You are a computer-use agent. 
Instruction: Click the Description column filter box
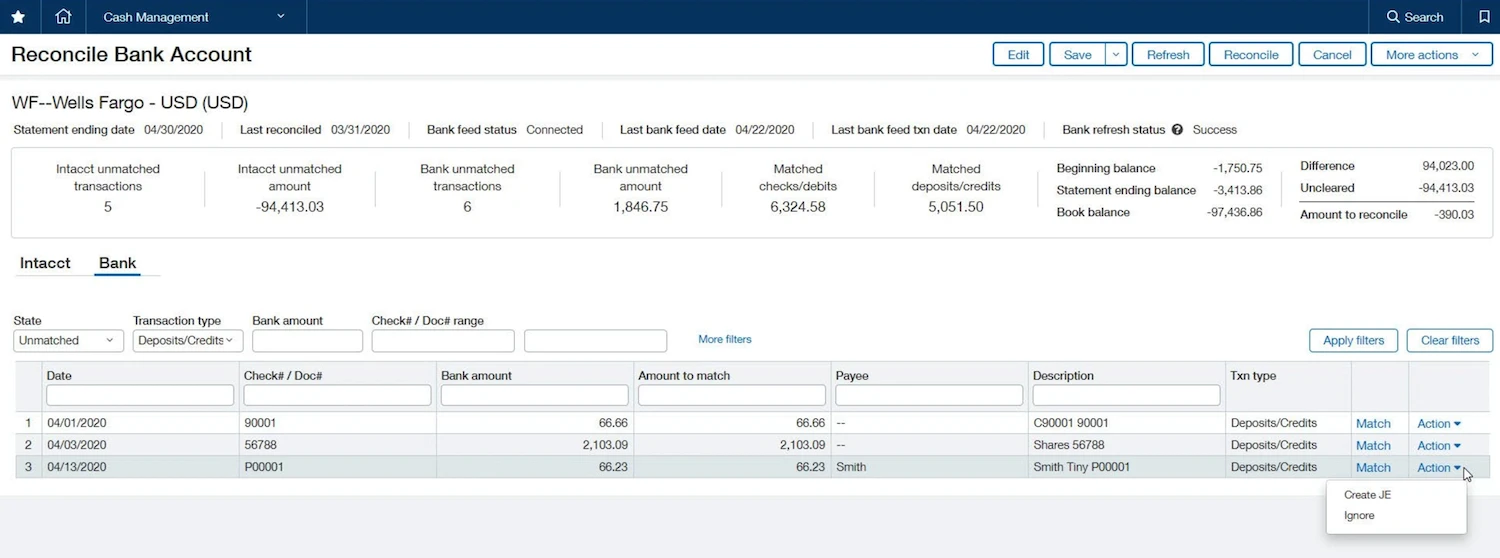point(1126,396)
